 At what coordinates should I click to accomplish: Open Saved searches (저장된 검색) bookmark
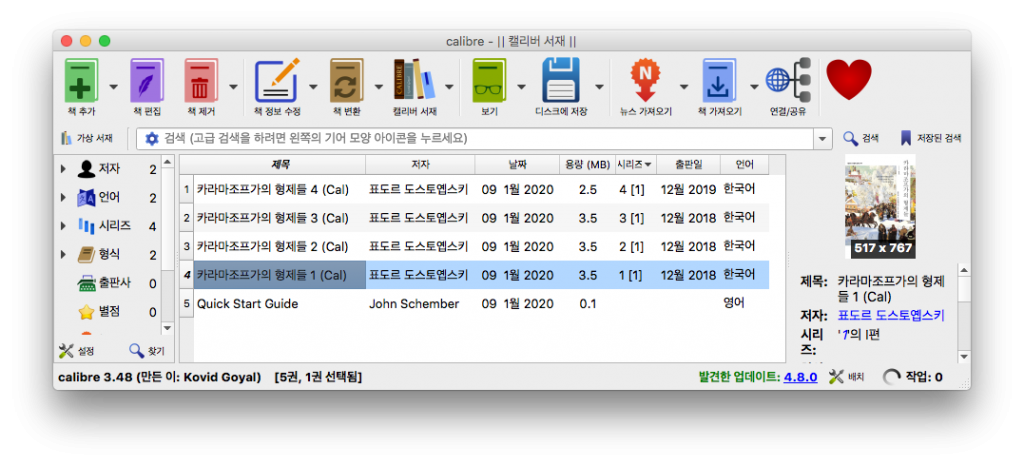[x=930, y=138]
